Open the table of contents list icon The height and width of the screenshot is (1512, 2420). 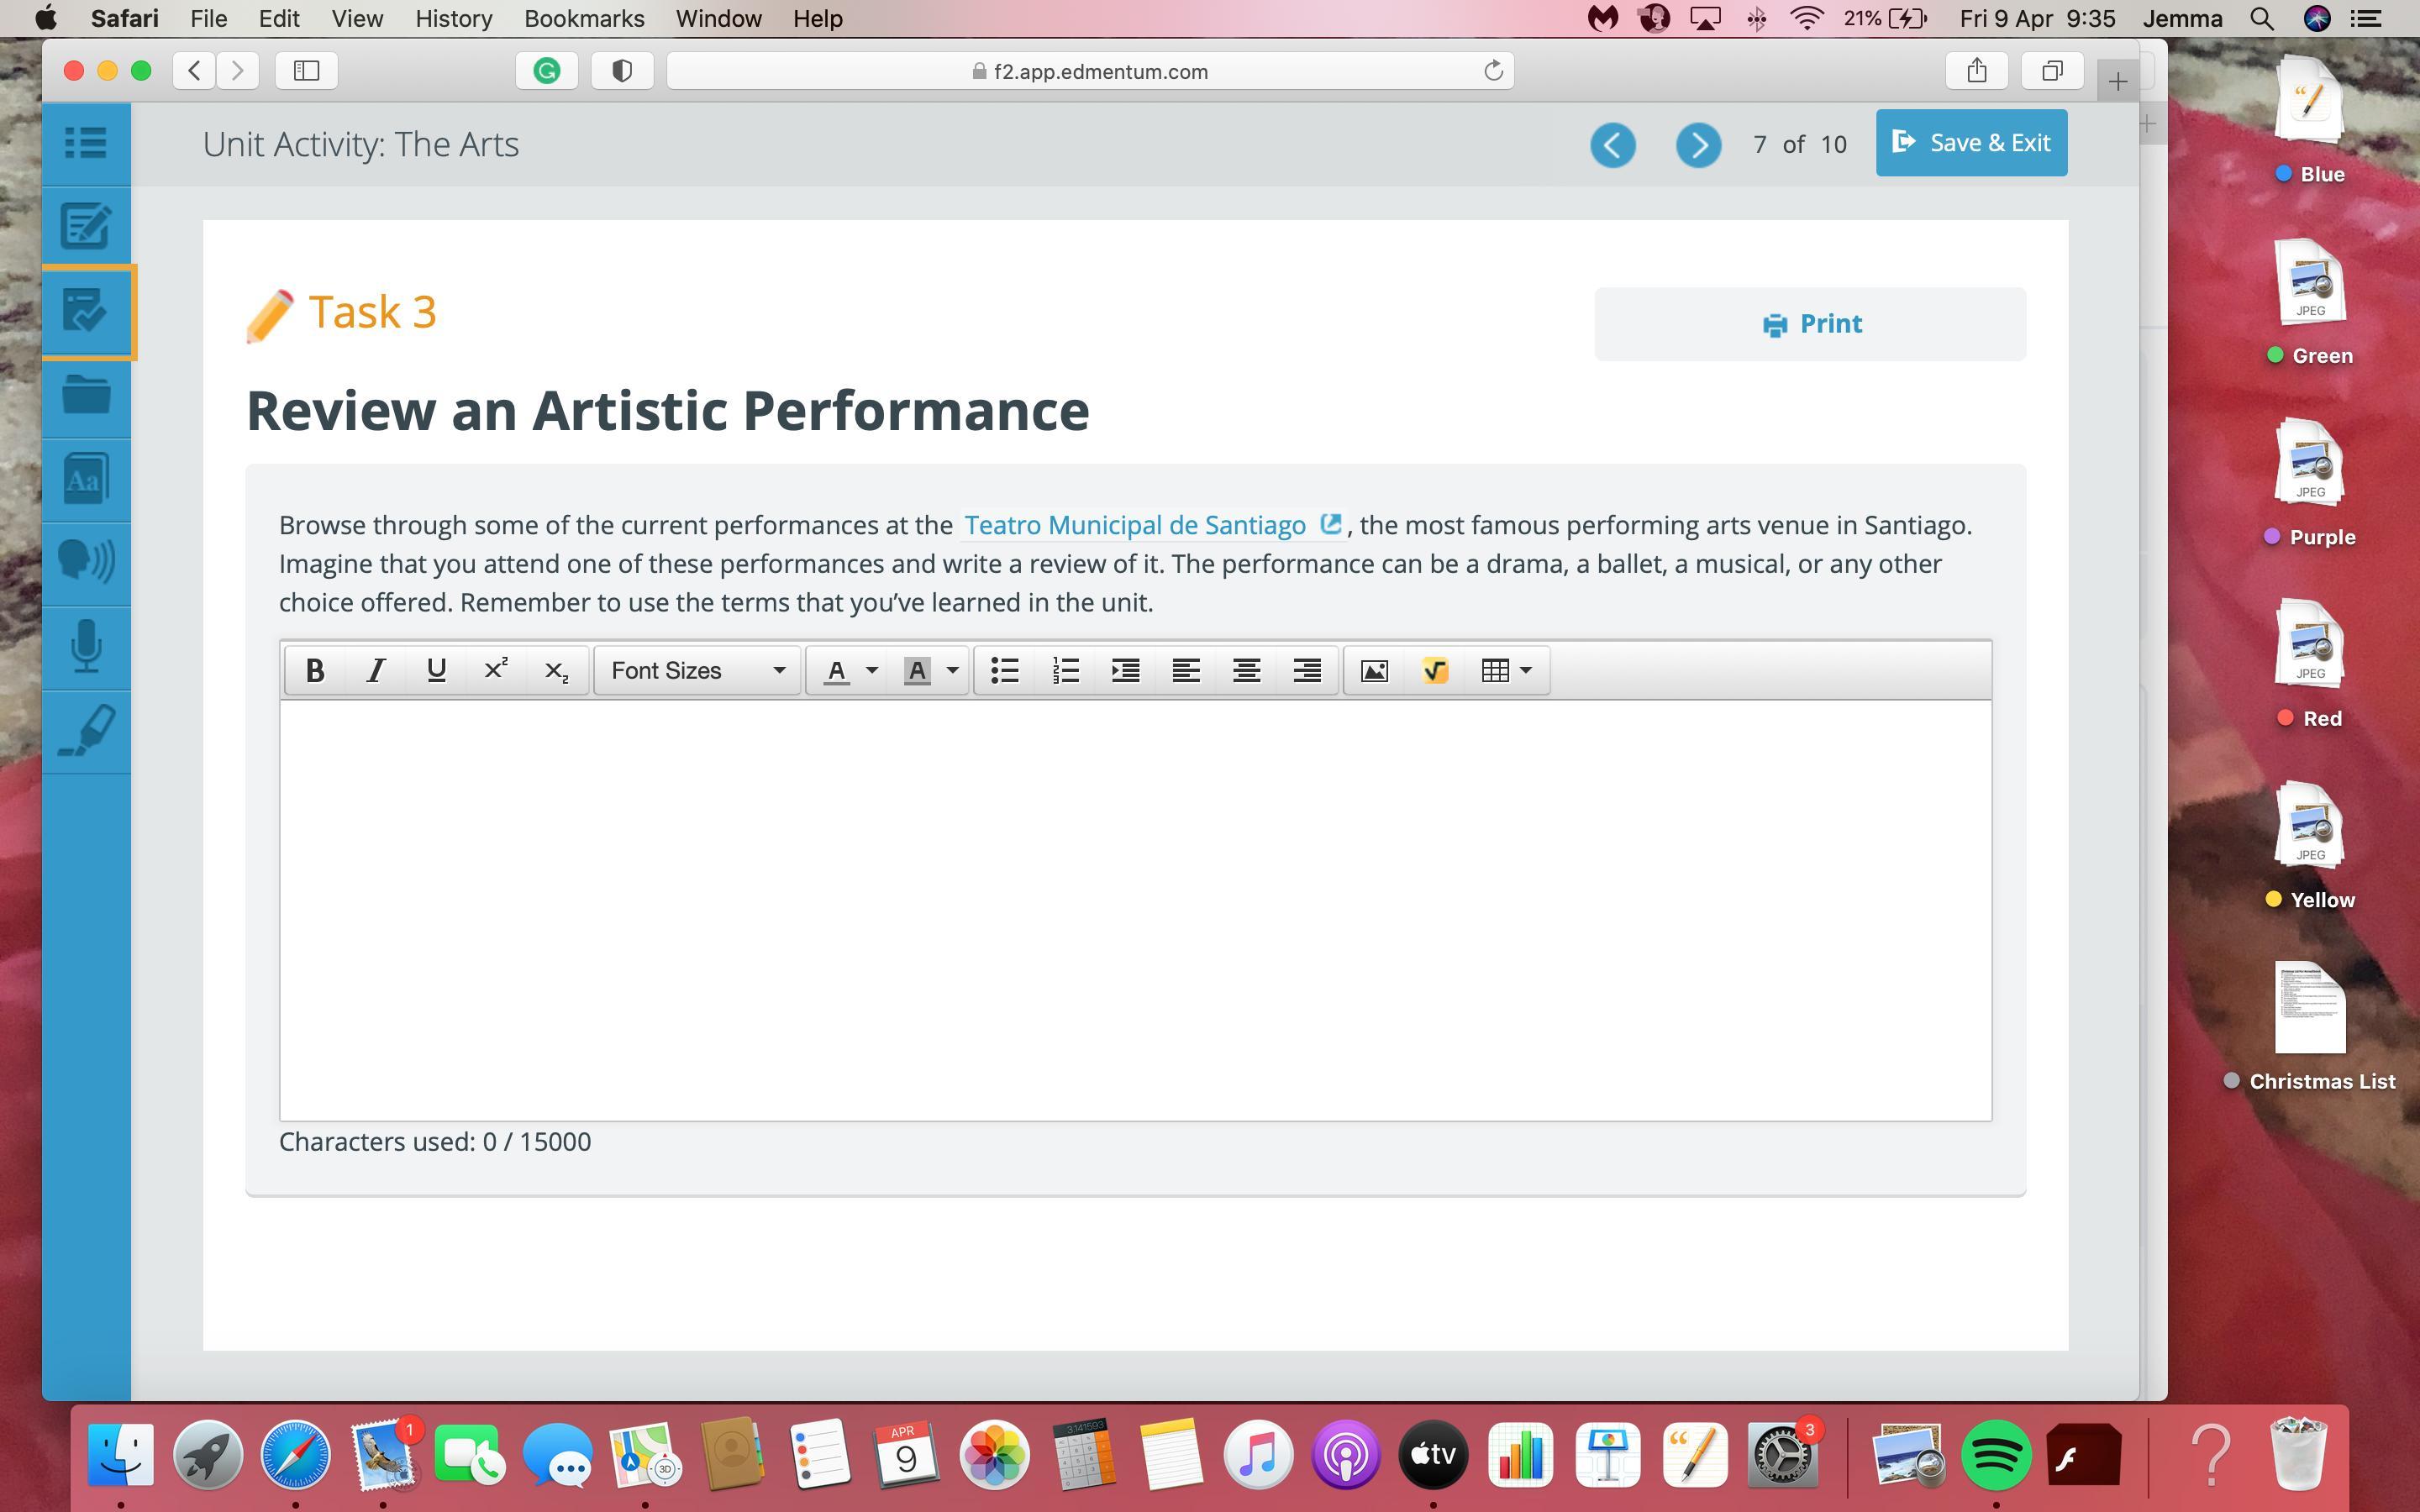click(x=86, y=143)
